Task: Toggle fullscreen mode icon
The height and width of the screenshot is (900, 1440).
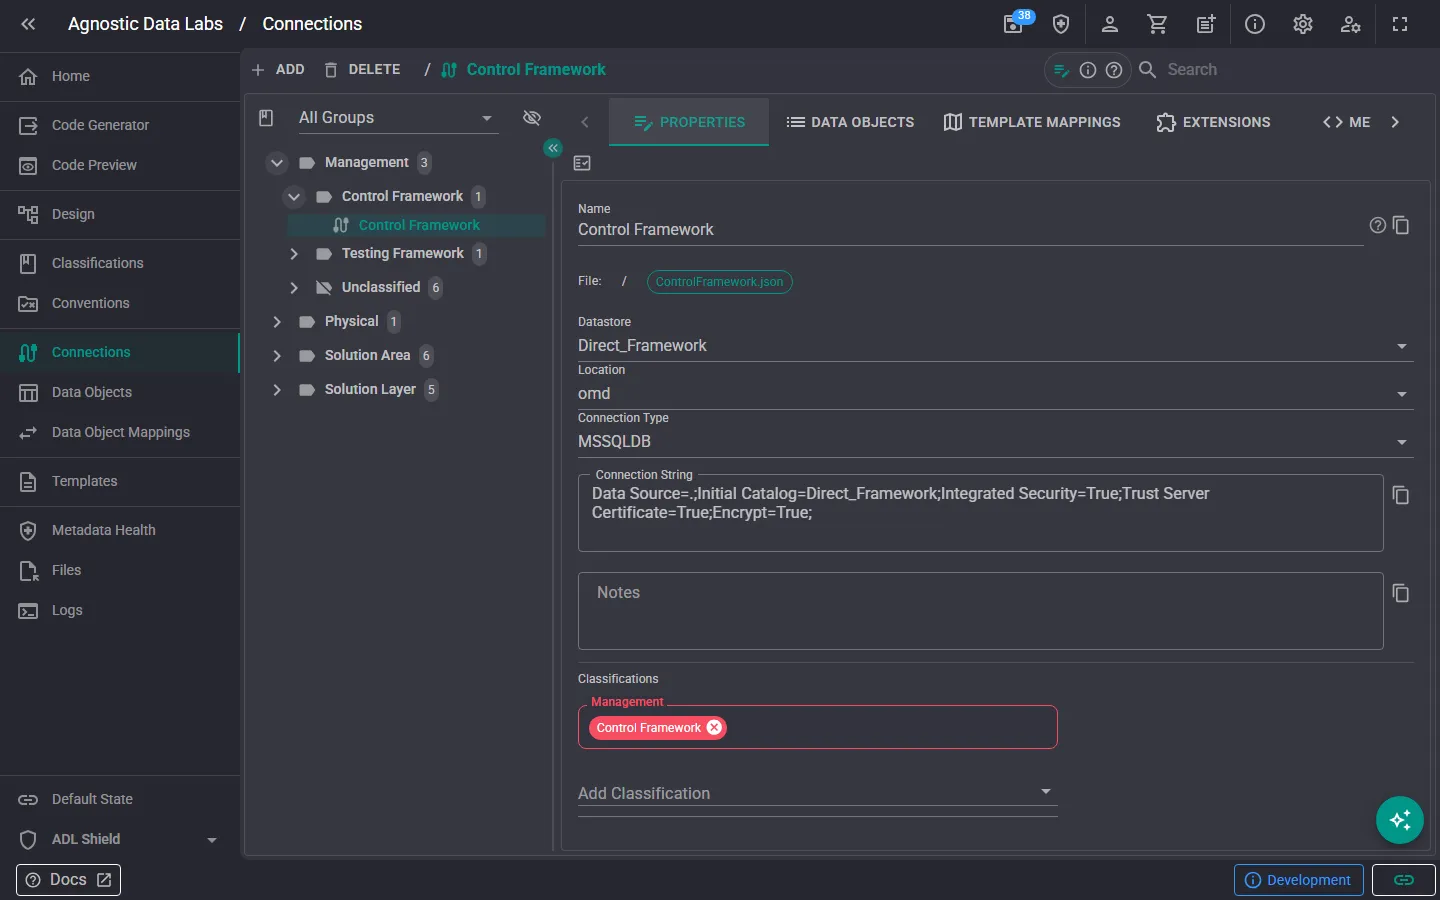Action: click(x=1400, y=24)
